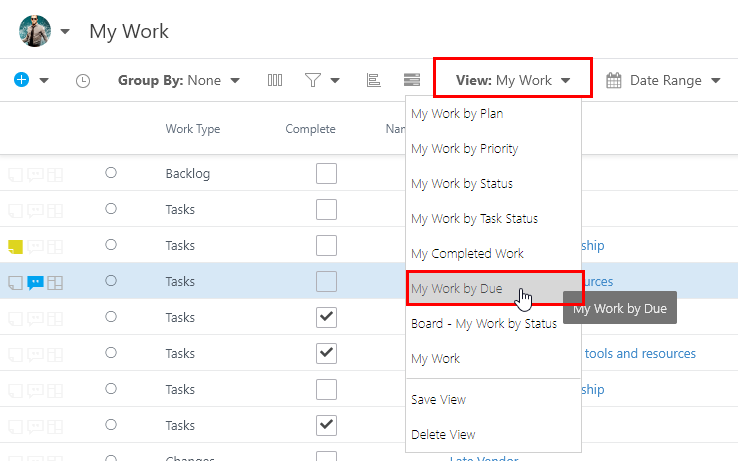This screenshot has width=738, height=461.
Task: Select My Work by Task Status view
Action: [x=493, y=218]
